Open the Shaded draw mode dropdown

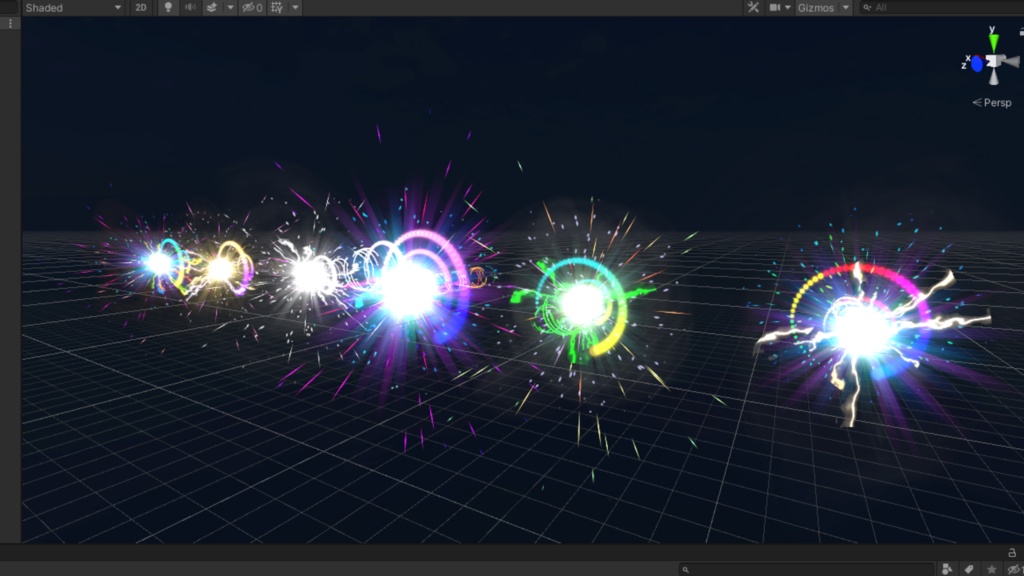[72, 8]
